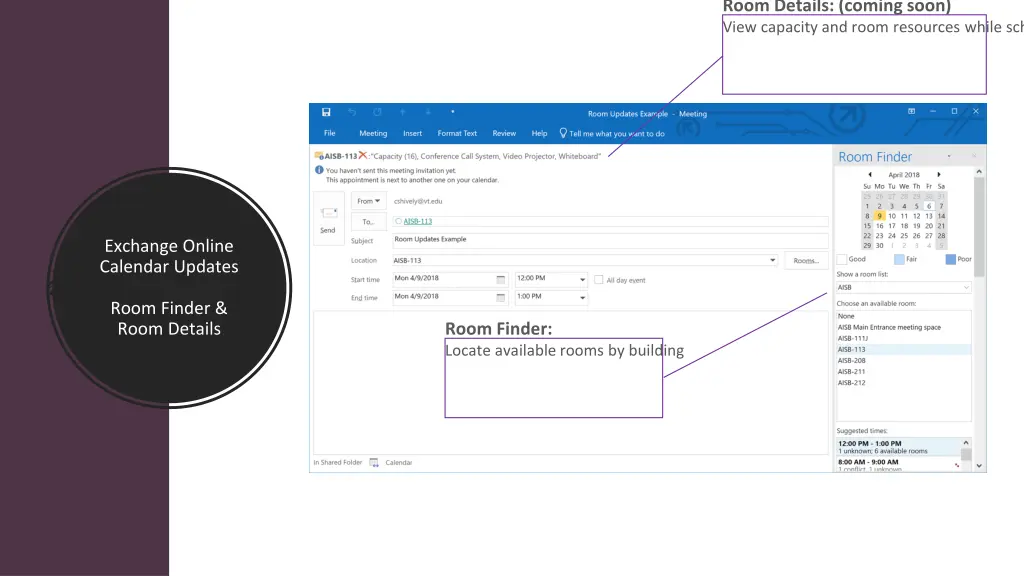
Task: Click the Good availability swatch
Action: [842, 259]
